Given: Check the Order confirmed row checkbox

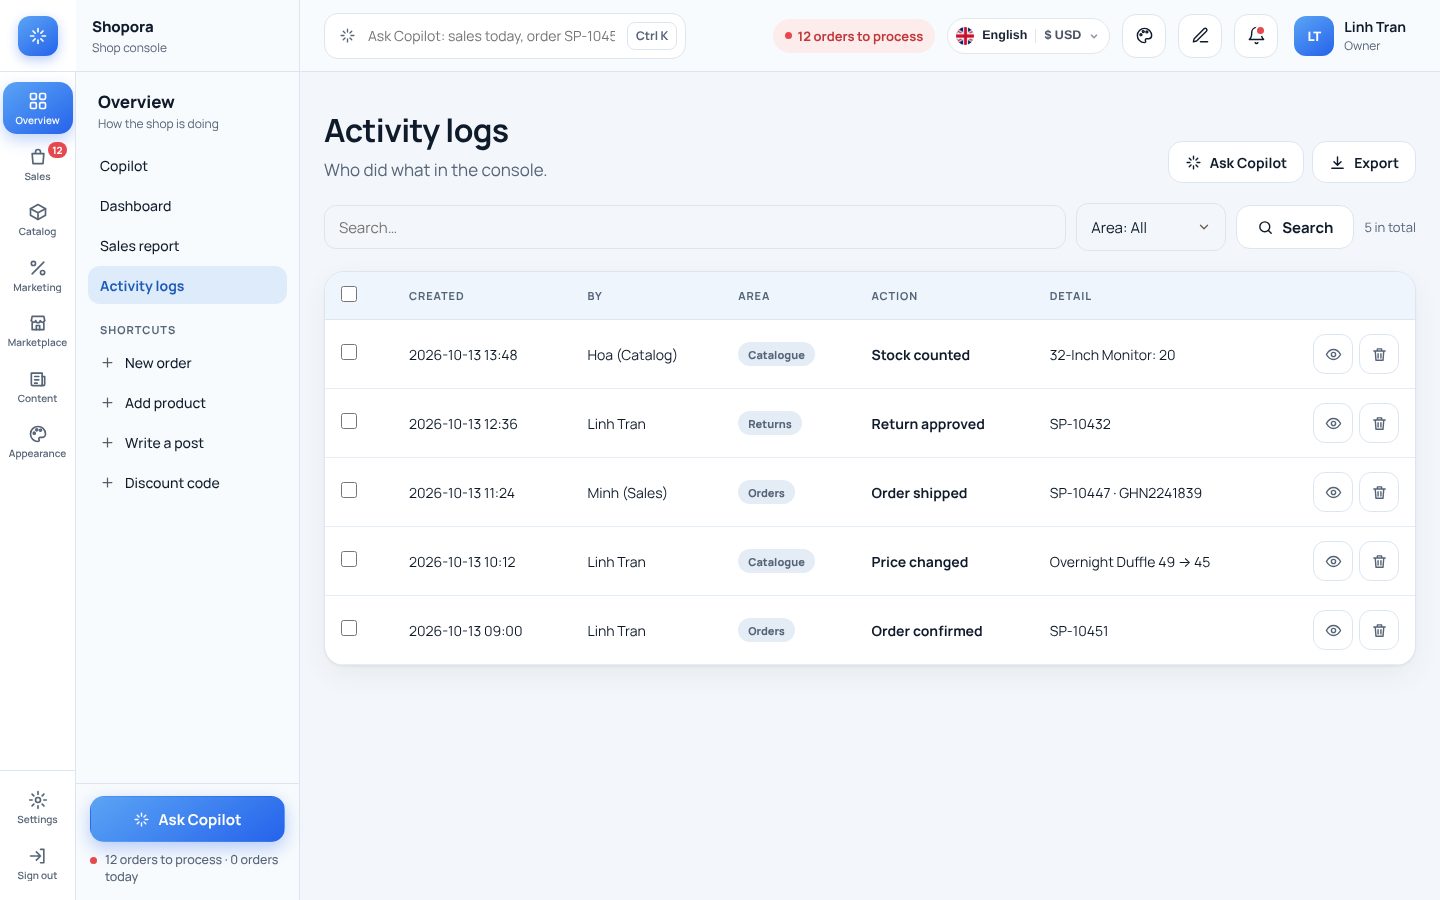Looking at the screenshot, I should pyautogui.click(x=349, y=628).
